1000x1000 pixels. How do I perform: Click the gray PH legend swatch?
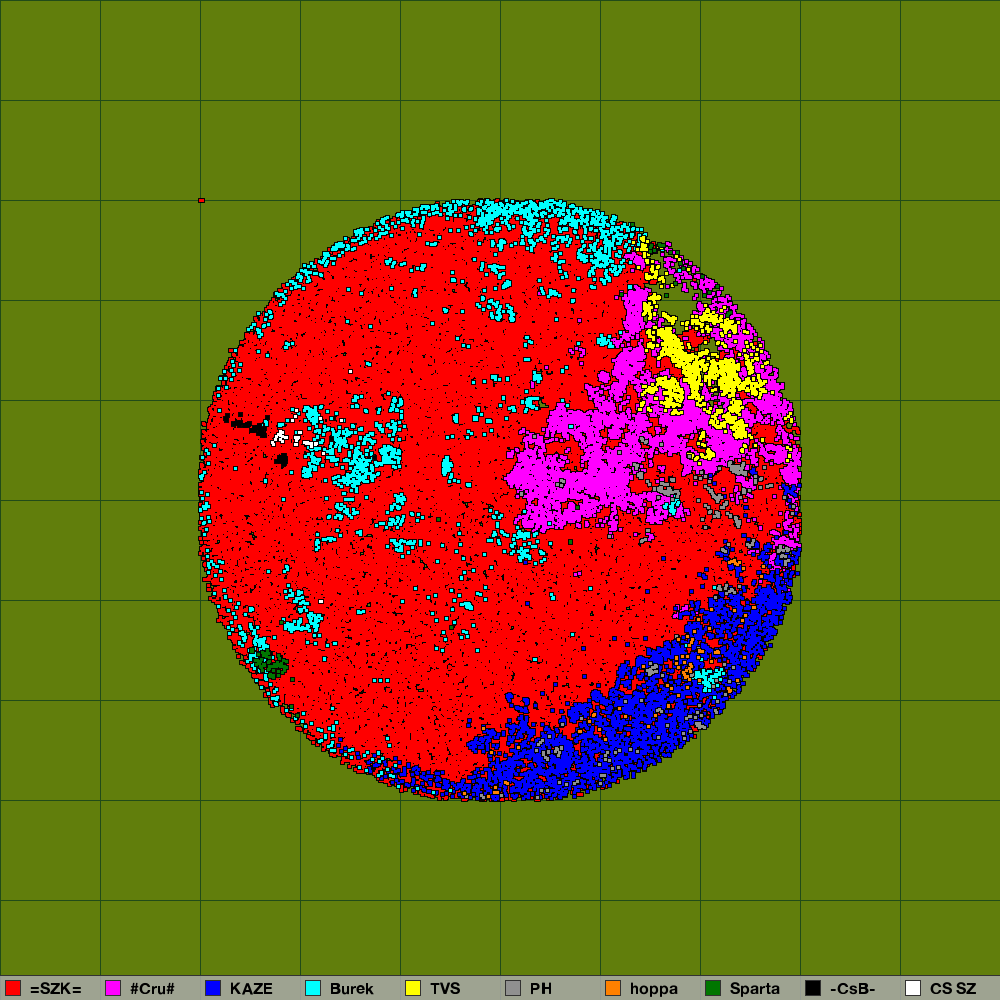tap(513, 988)
